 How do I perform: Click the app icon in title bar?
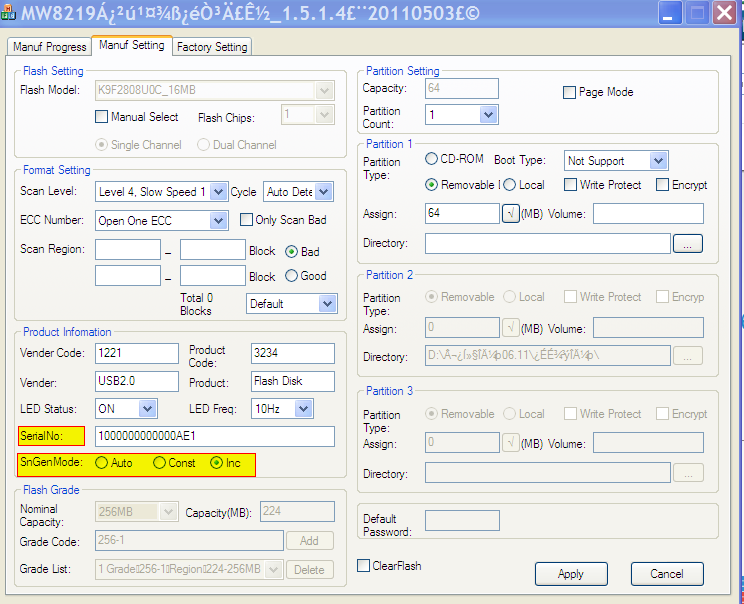pyautogui.click(x=8, y=12)
